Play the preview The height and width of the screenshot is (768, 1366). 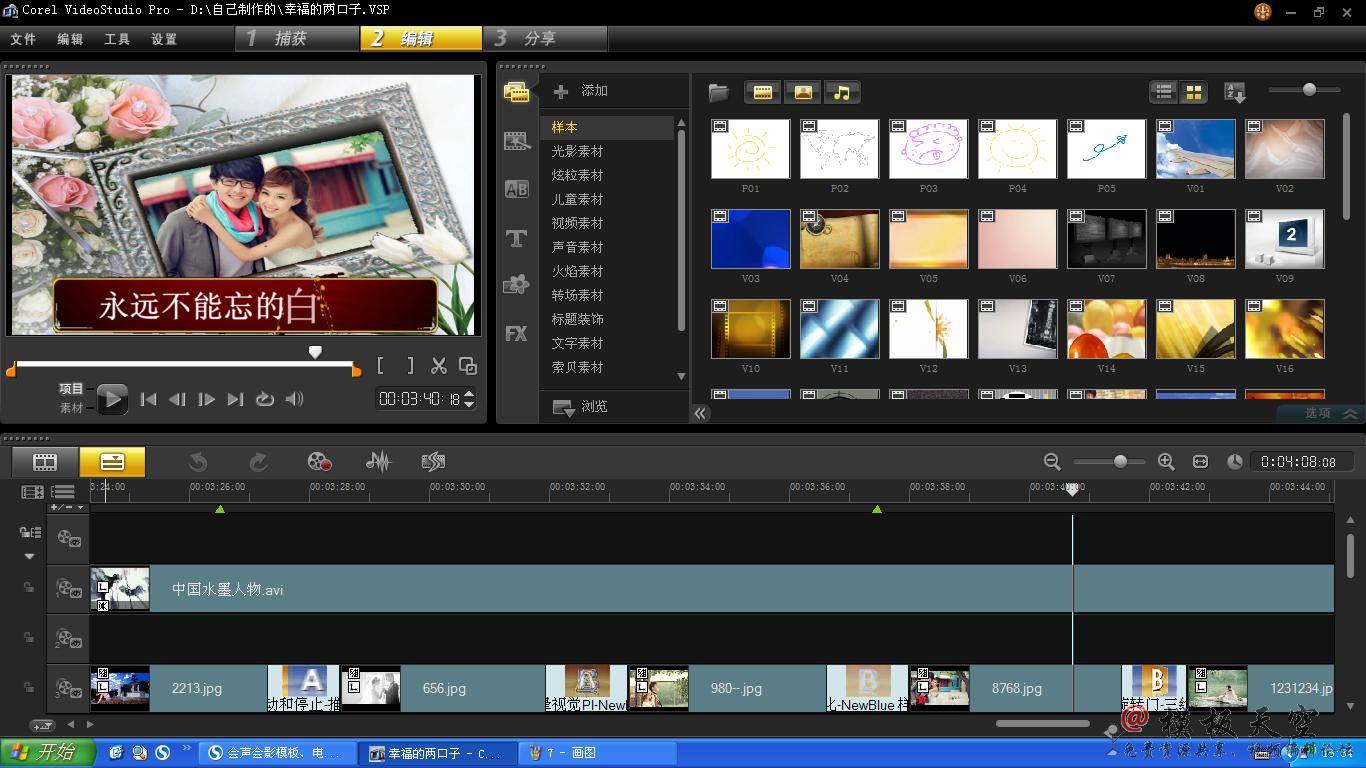pos(112,399)
